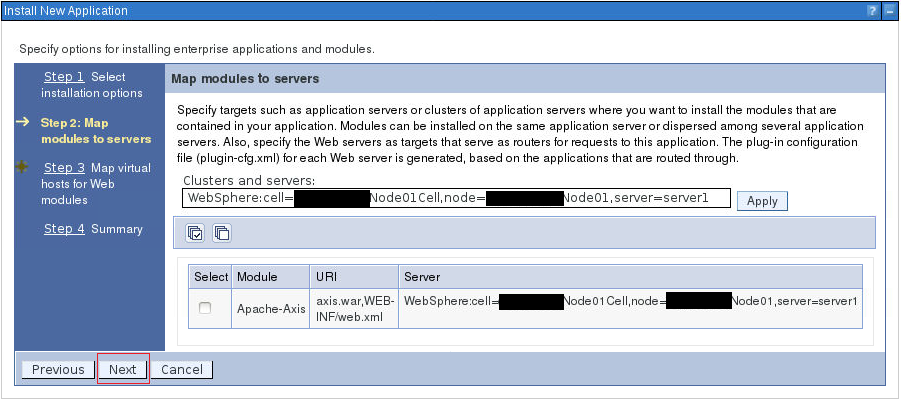Click the Clusters and servers label
This screenshot has height=399, width=906.
point(249,181)
